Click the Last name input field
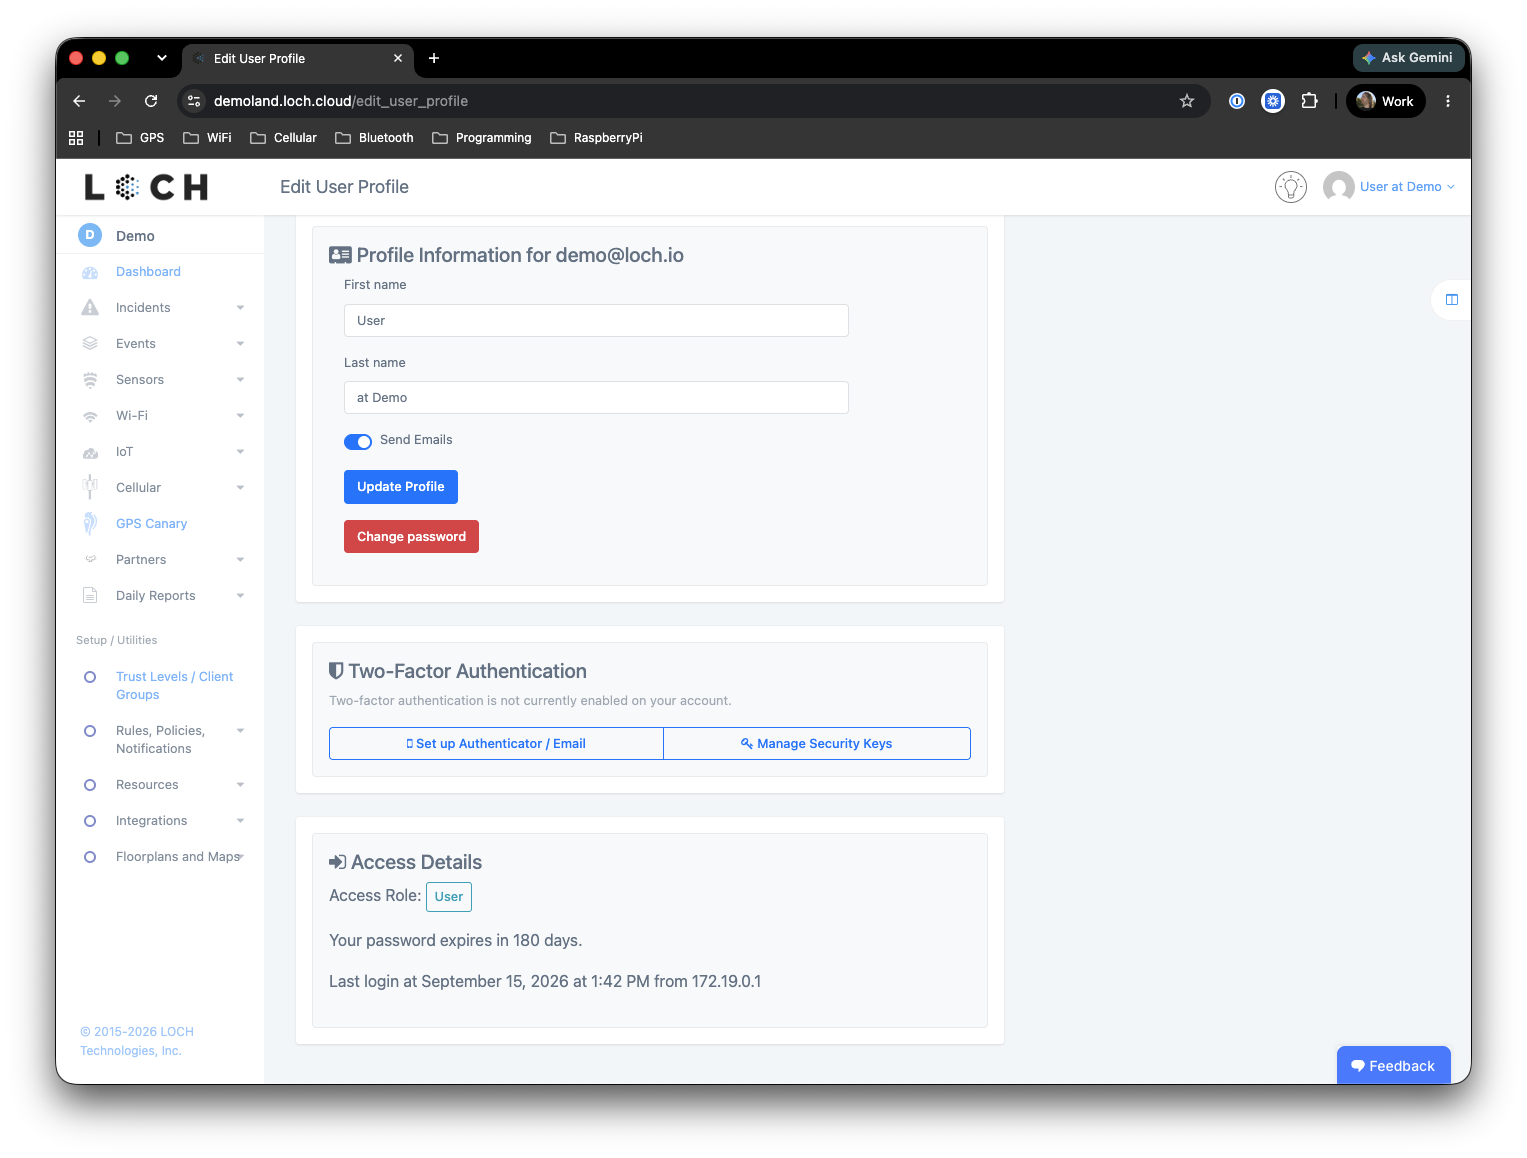 [596, 398]
